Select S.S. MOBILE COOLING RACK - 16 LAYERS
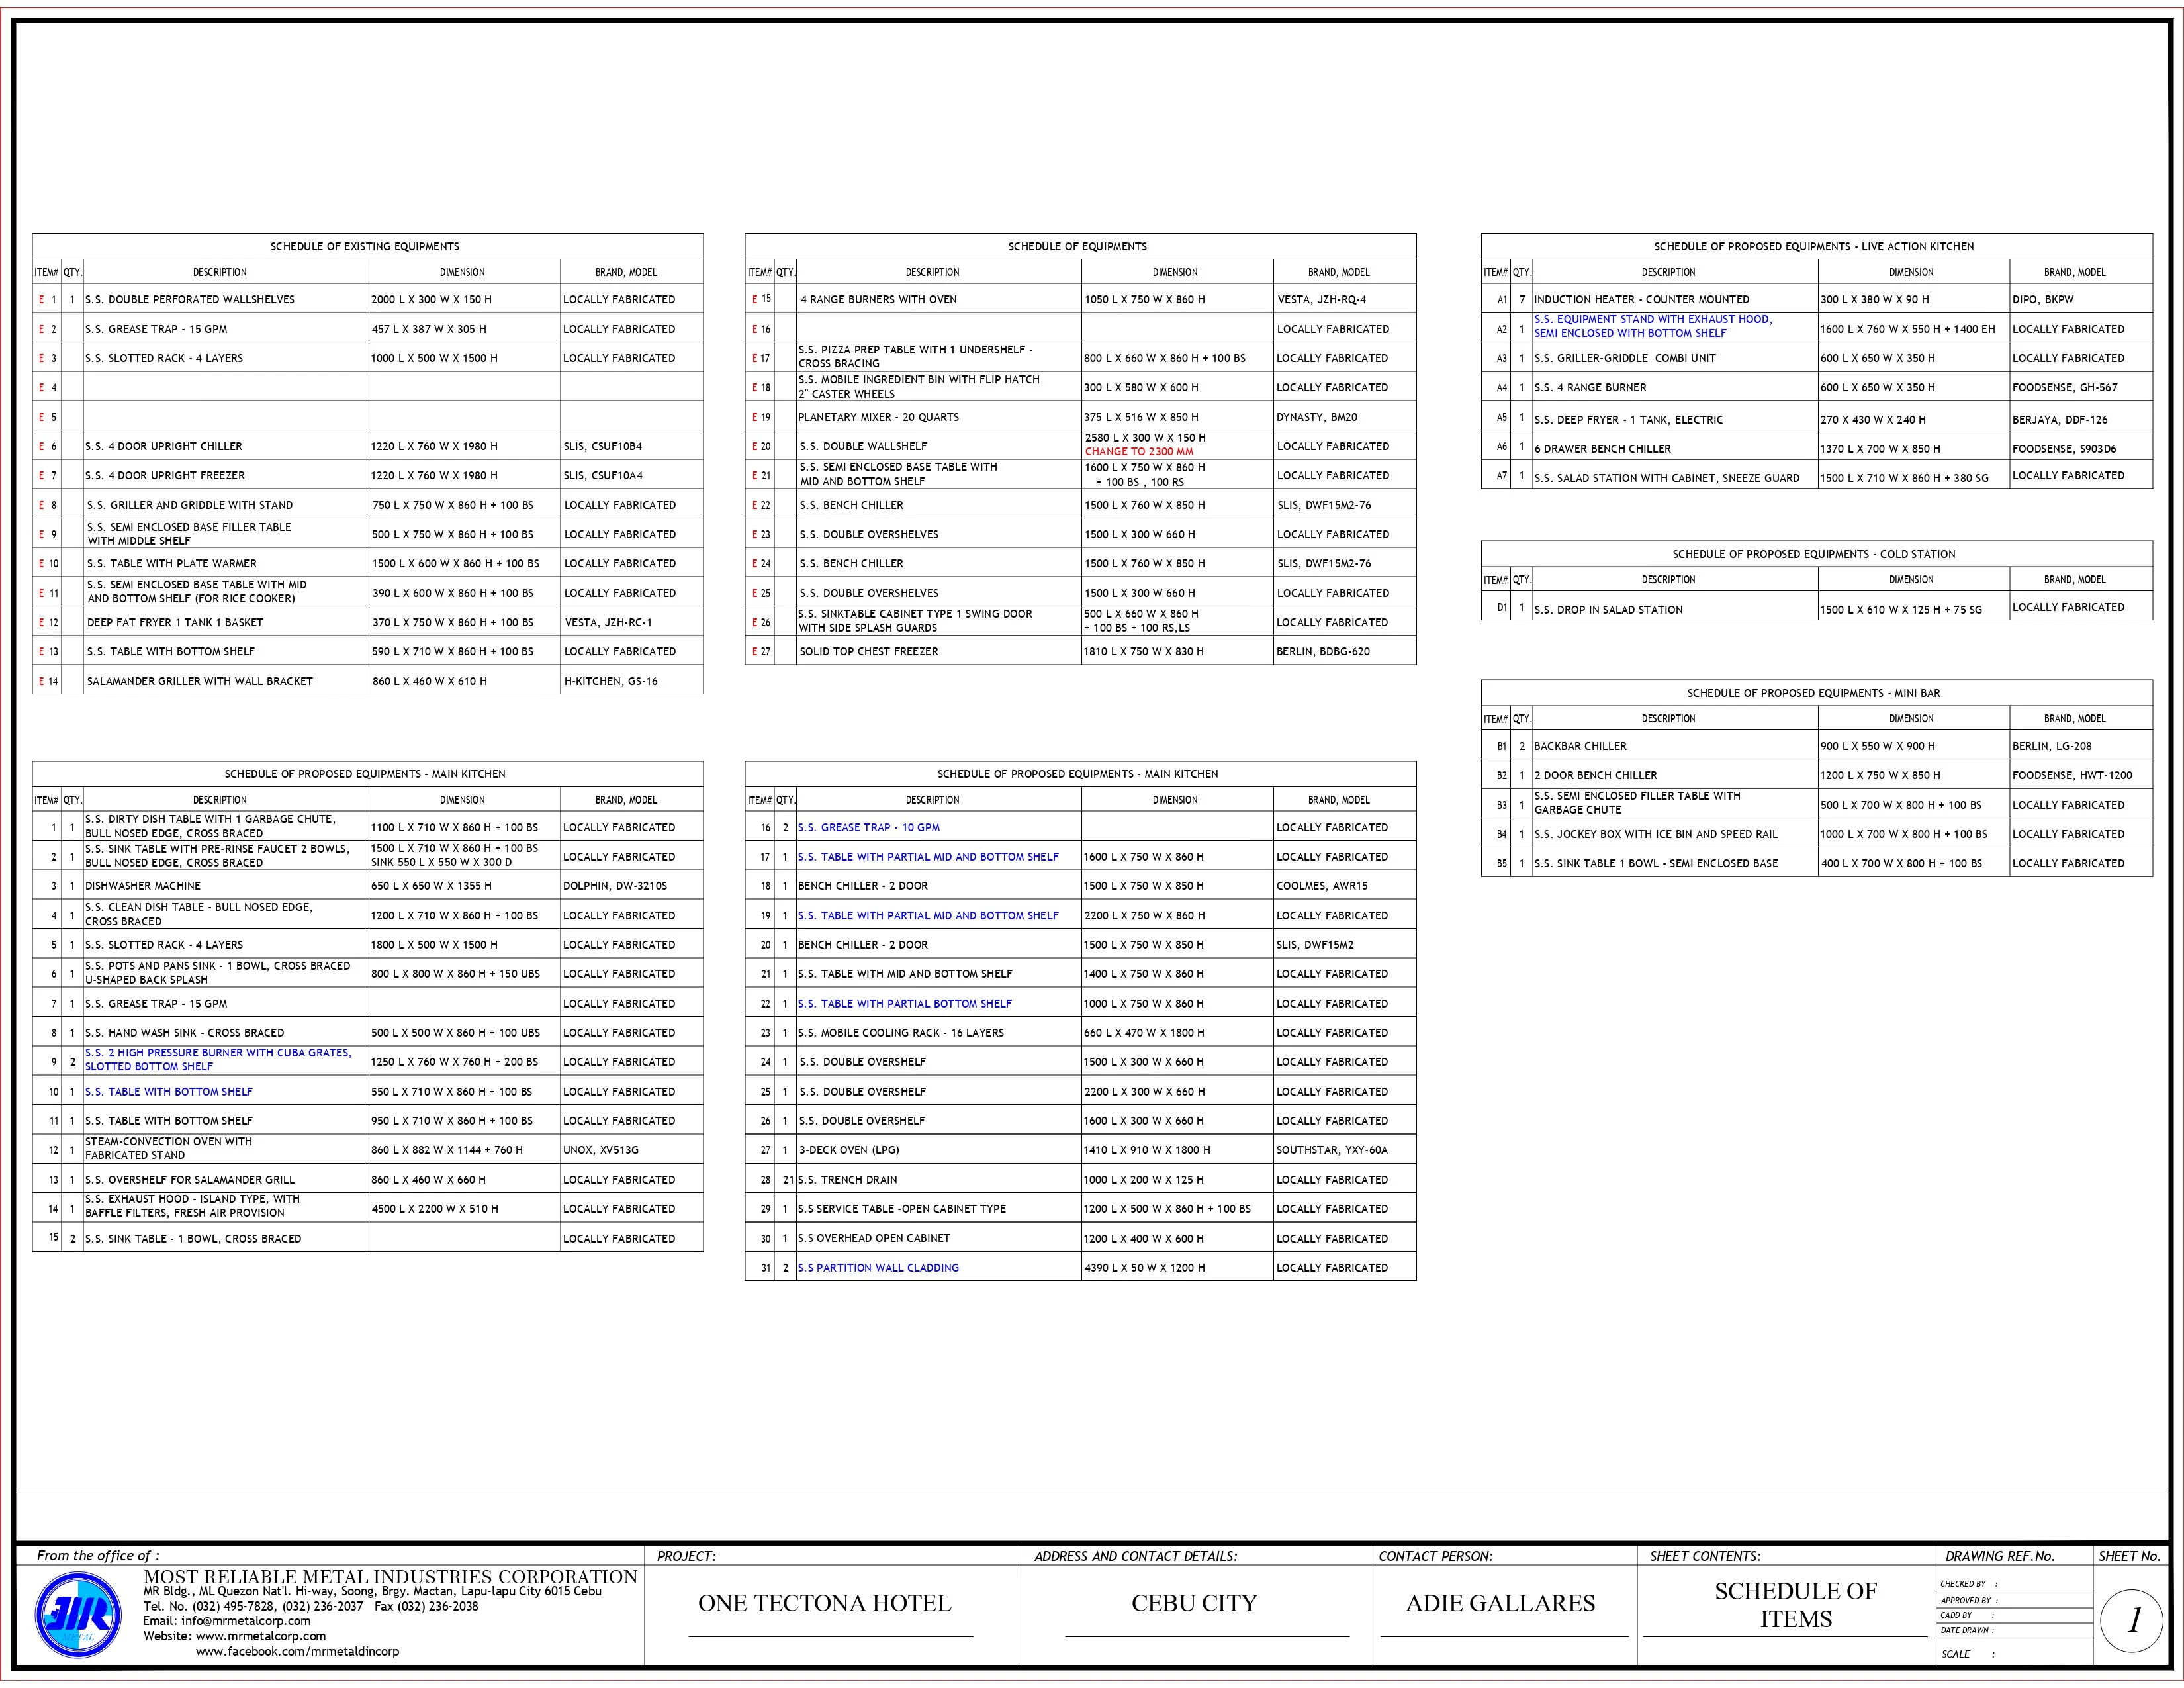Screen dimensions: 2184x1688 click(901, 1033)
